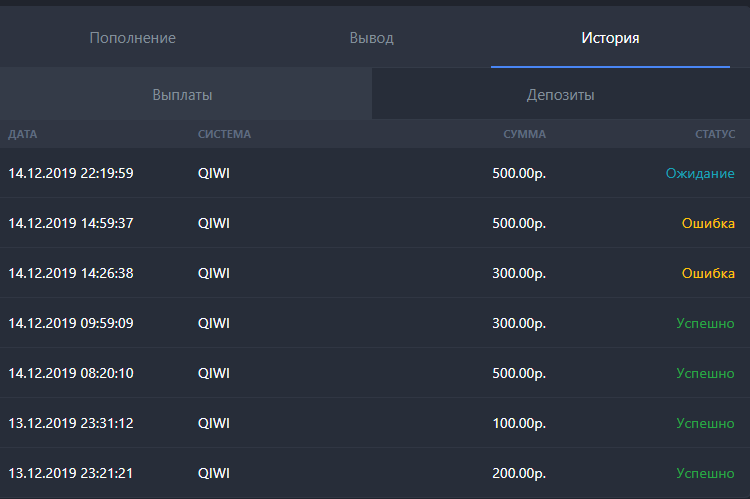Click the СТАТУС column header
The width and height of the screenshot is (750, 499).
[x=714, y=134]
